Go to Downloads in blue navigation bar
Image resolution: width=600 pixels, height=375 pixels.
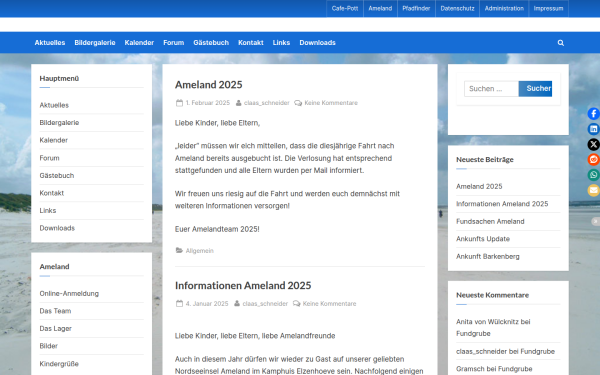pyautogui.click(x=317, y=42)
